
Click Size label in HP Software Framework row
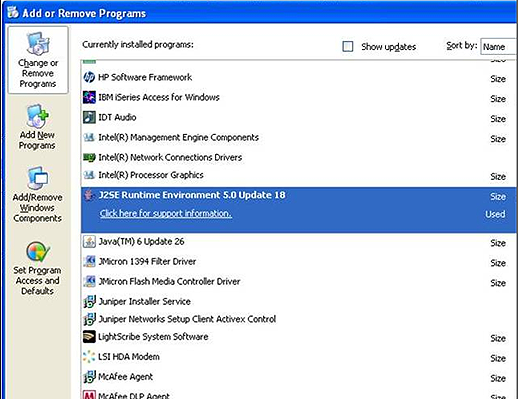pyautogui.click(x=498, y=79)
